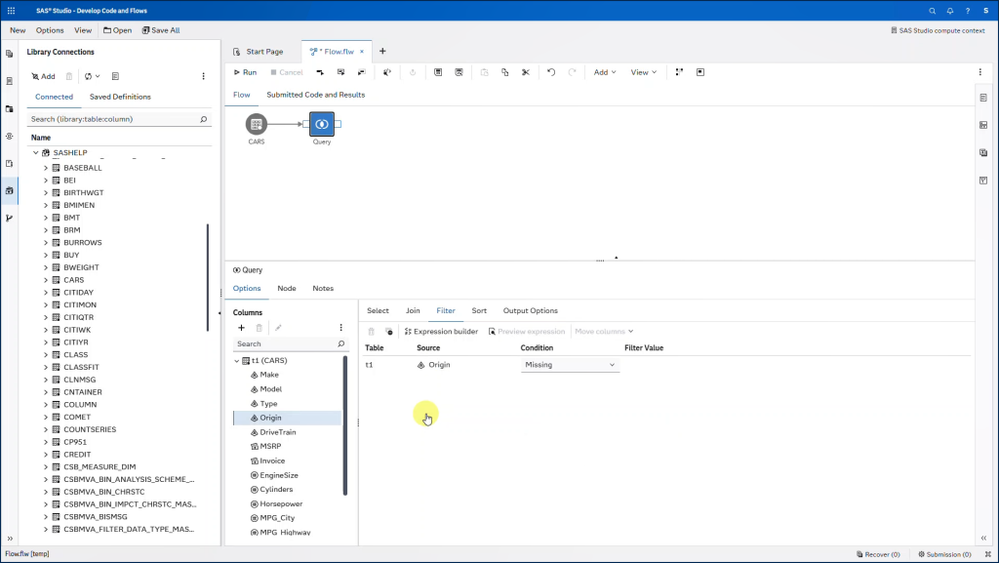Open the New menu
Viewport: 999px width, 563px height.
[x=18, y=30]
